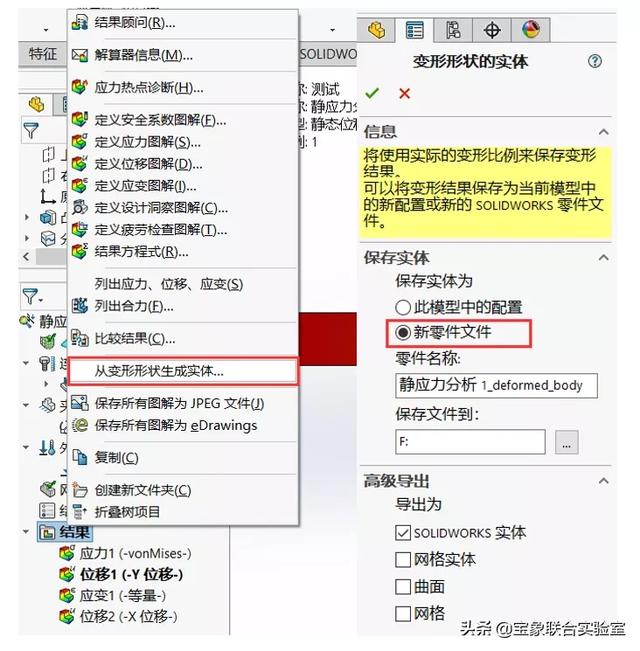Select the DimXpert crosshair tab icon
Image resolution: width=640 pixels, height=651 pixels.
pyautogui.click(x=492, y=30)
